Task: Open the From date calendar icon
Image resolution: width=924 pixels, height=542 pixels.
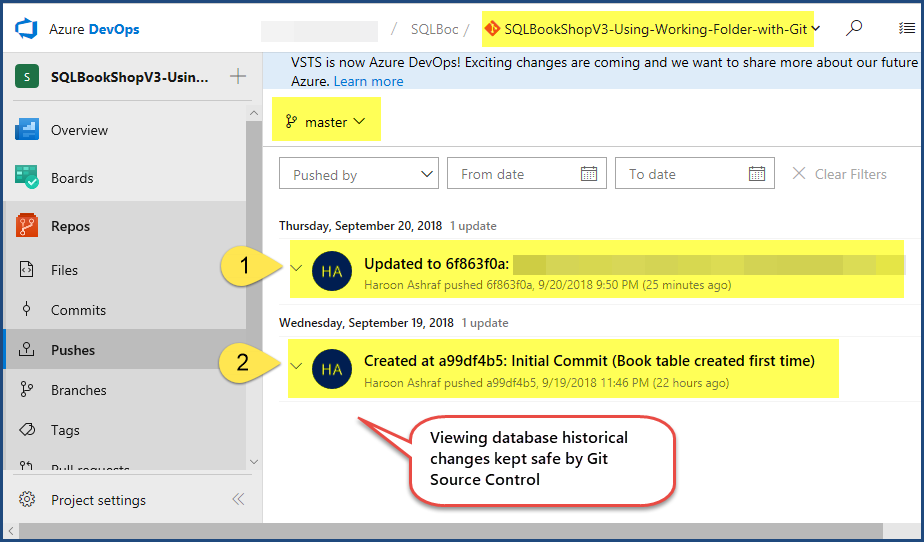Action: point(589,173)
